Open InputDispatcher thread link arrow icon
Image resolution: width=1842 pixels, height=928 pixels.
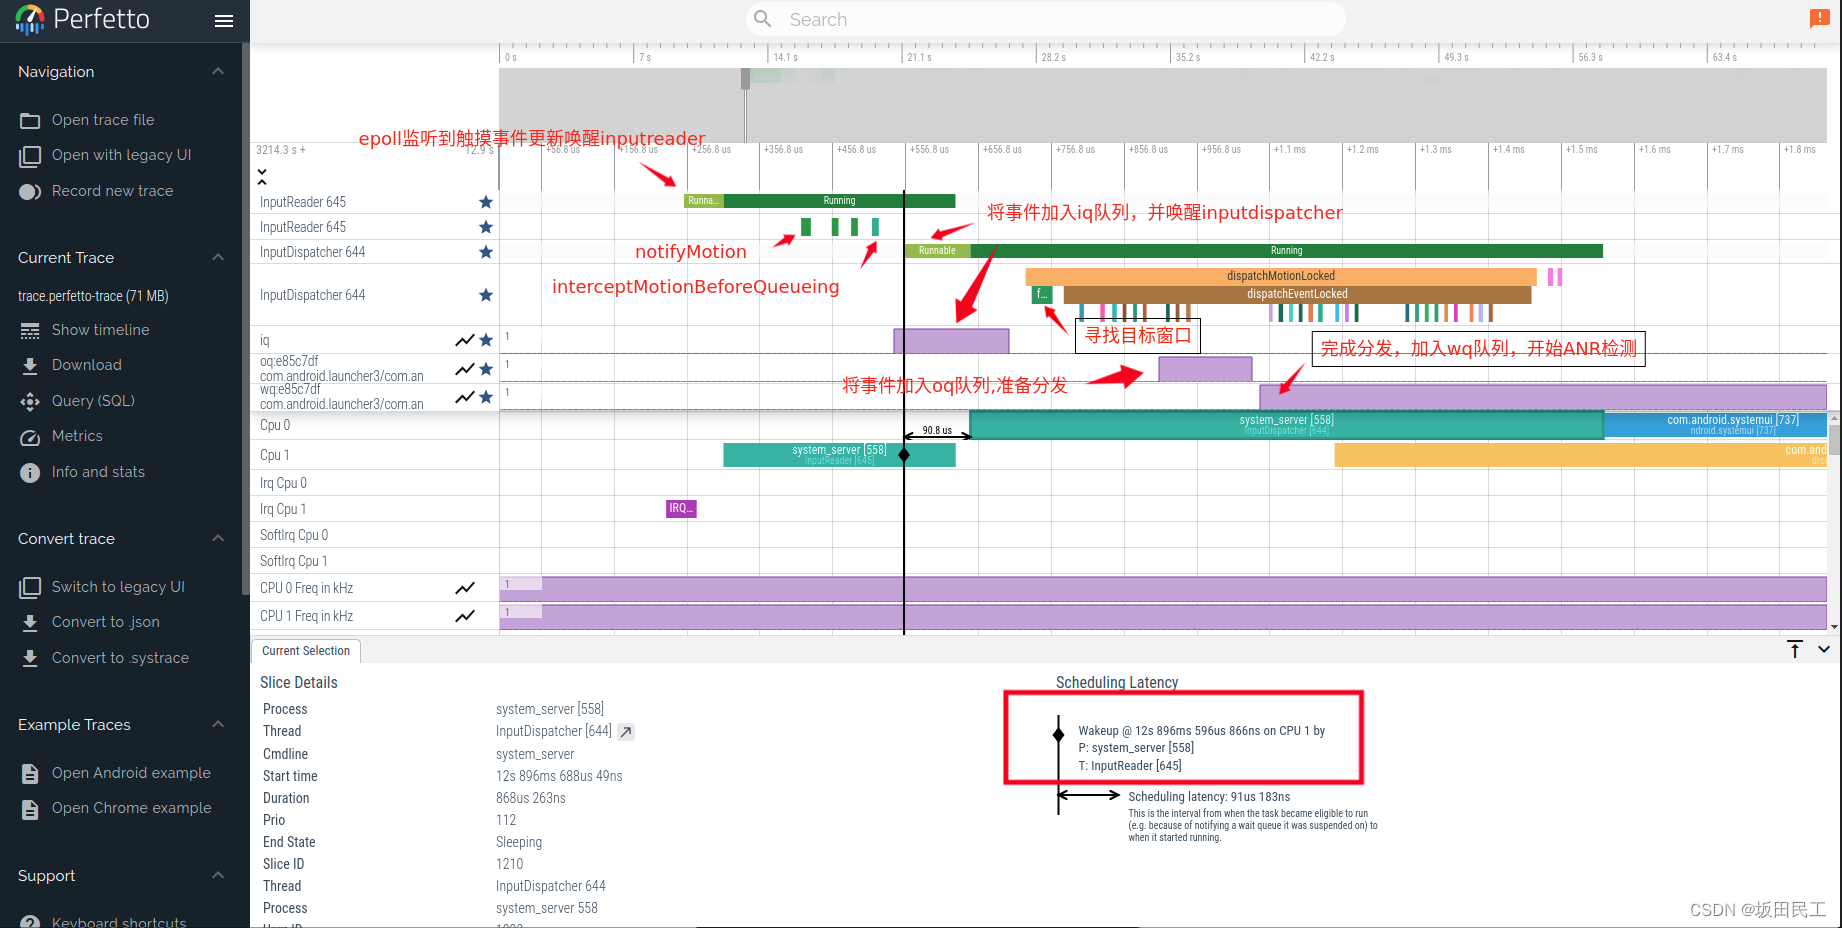click(626, 732)
